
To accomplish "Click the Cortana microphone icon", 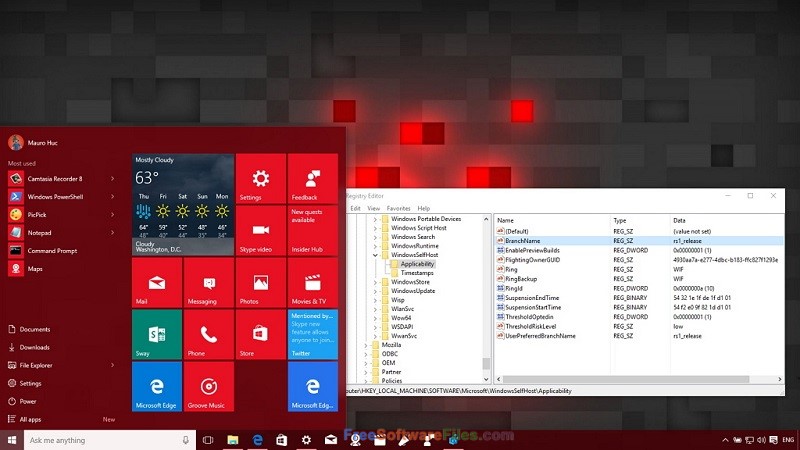I will pyautogui.click(x=186, y=440).
